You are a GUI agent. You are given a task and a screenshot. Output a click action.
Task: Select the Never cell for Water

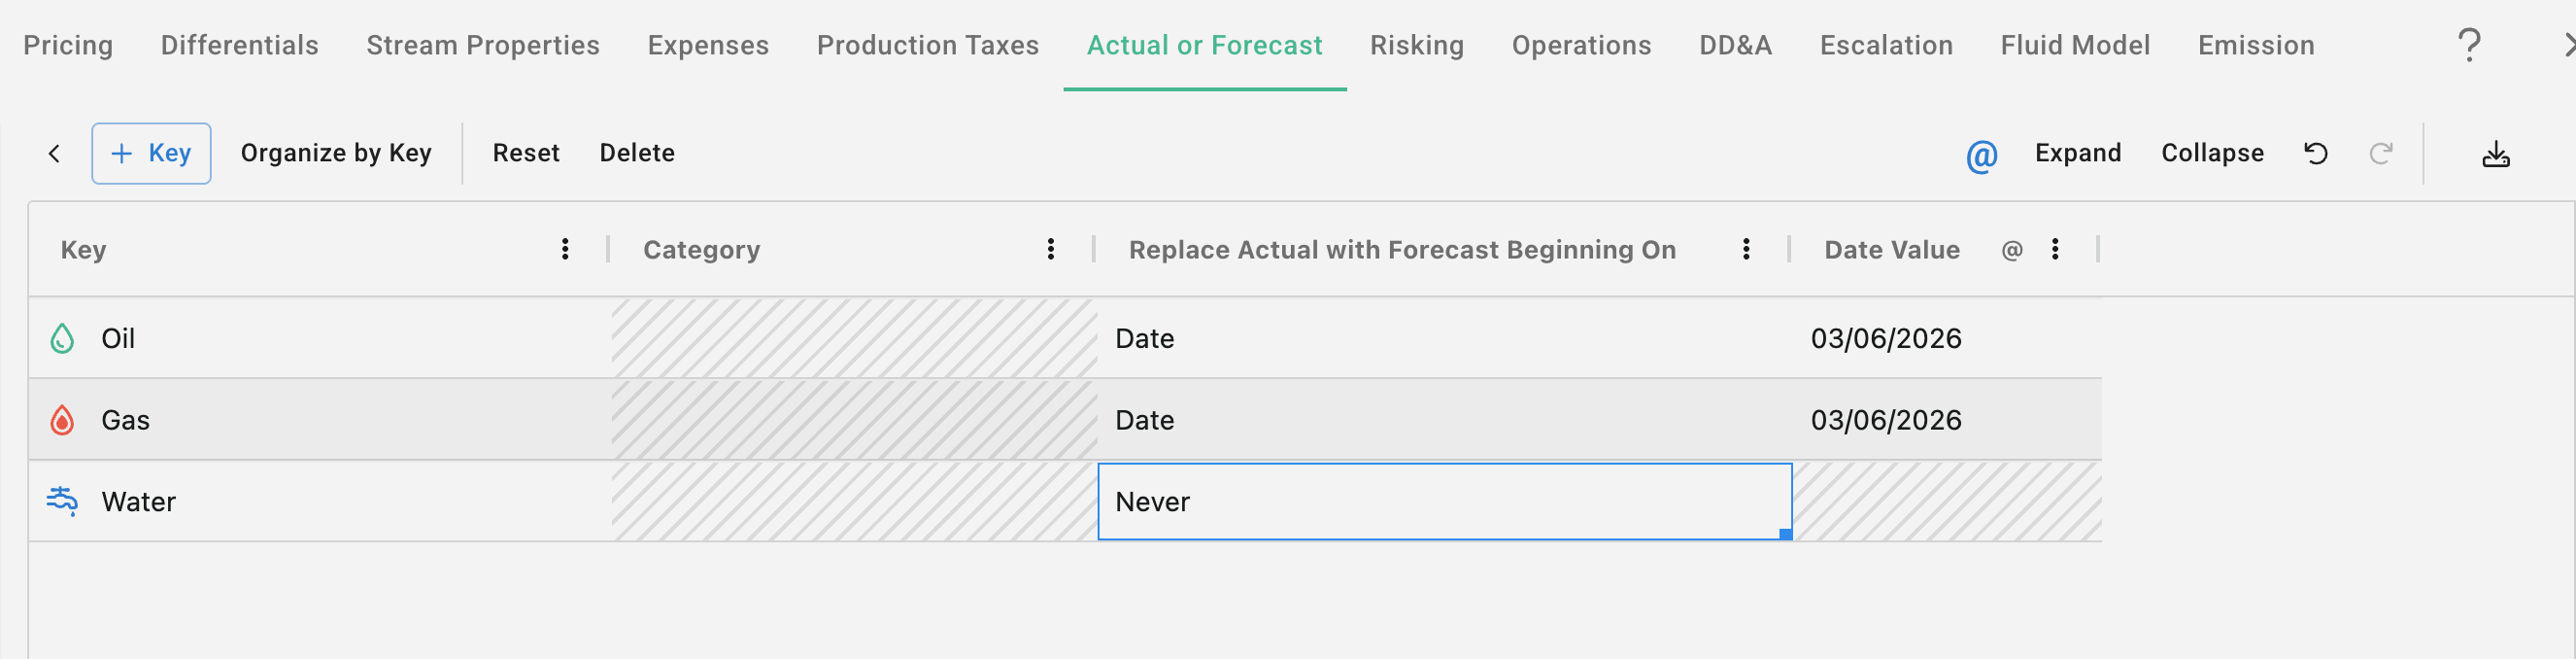tap(1444, 501)
